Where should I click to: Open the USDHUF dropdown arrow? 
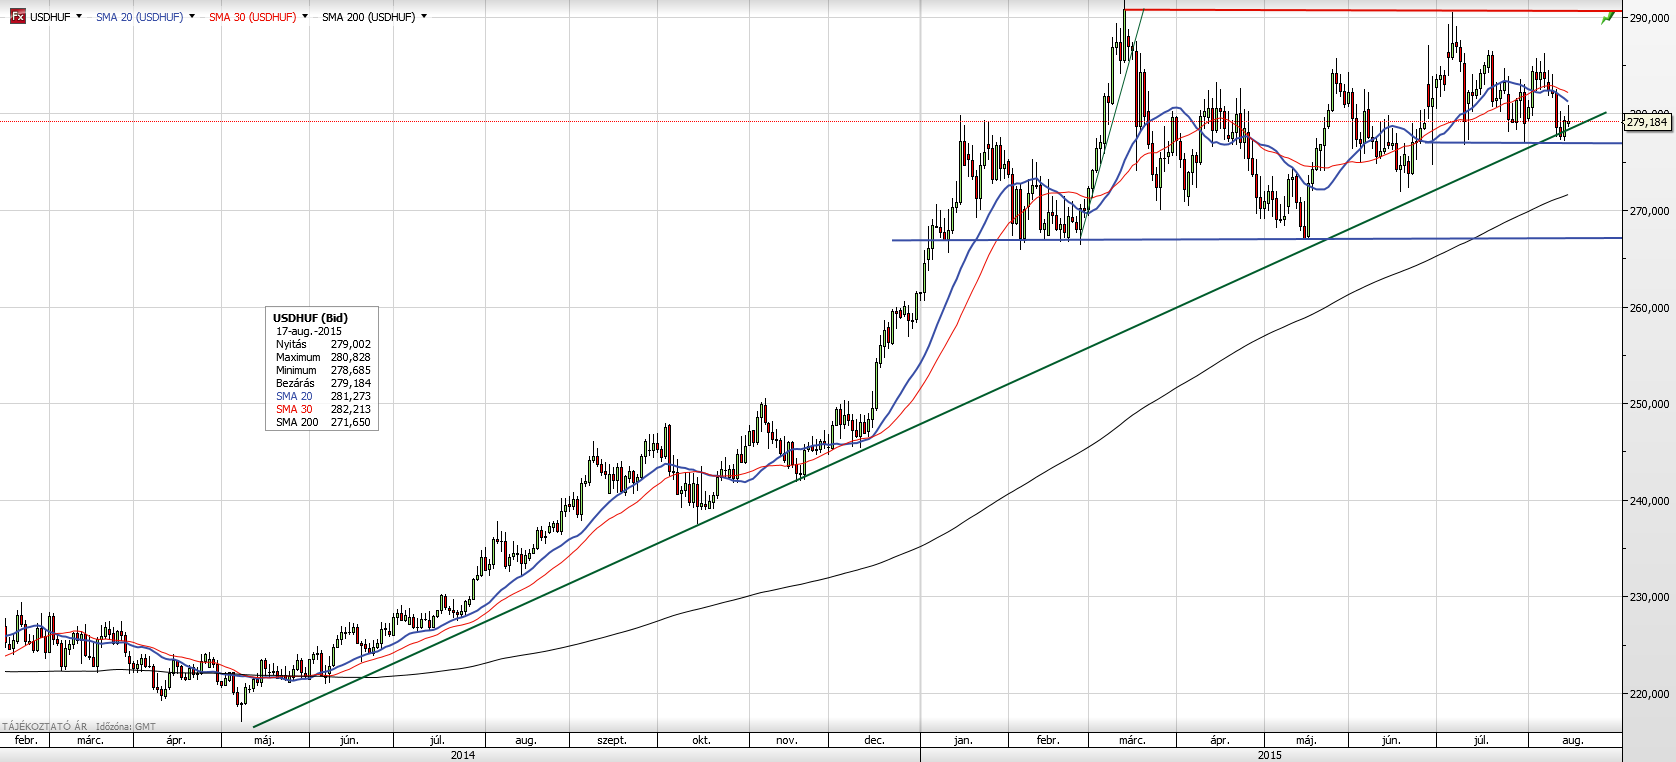(79, 17)
